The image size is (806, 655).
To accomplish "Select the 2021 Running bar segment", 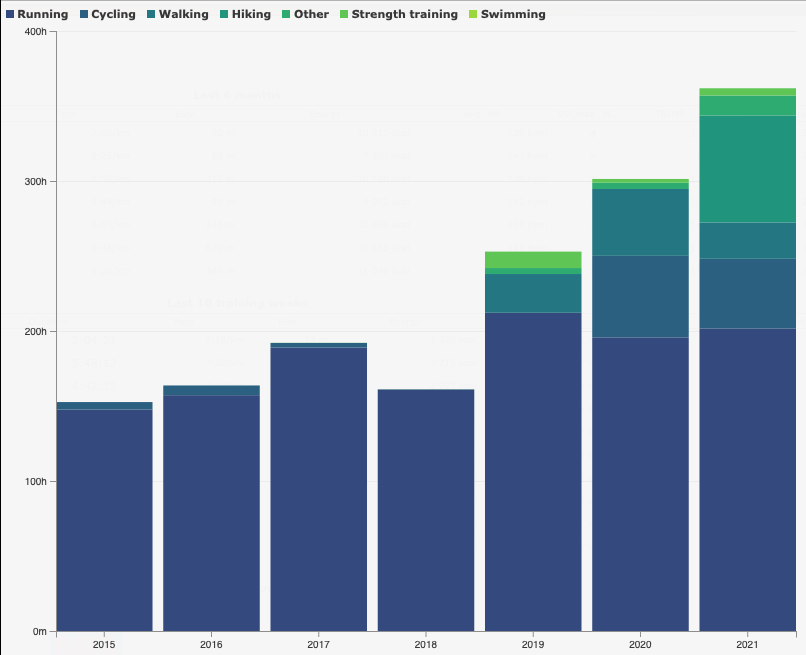I will coord(747,479).
